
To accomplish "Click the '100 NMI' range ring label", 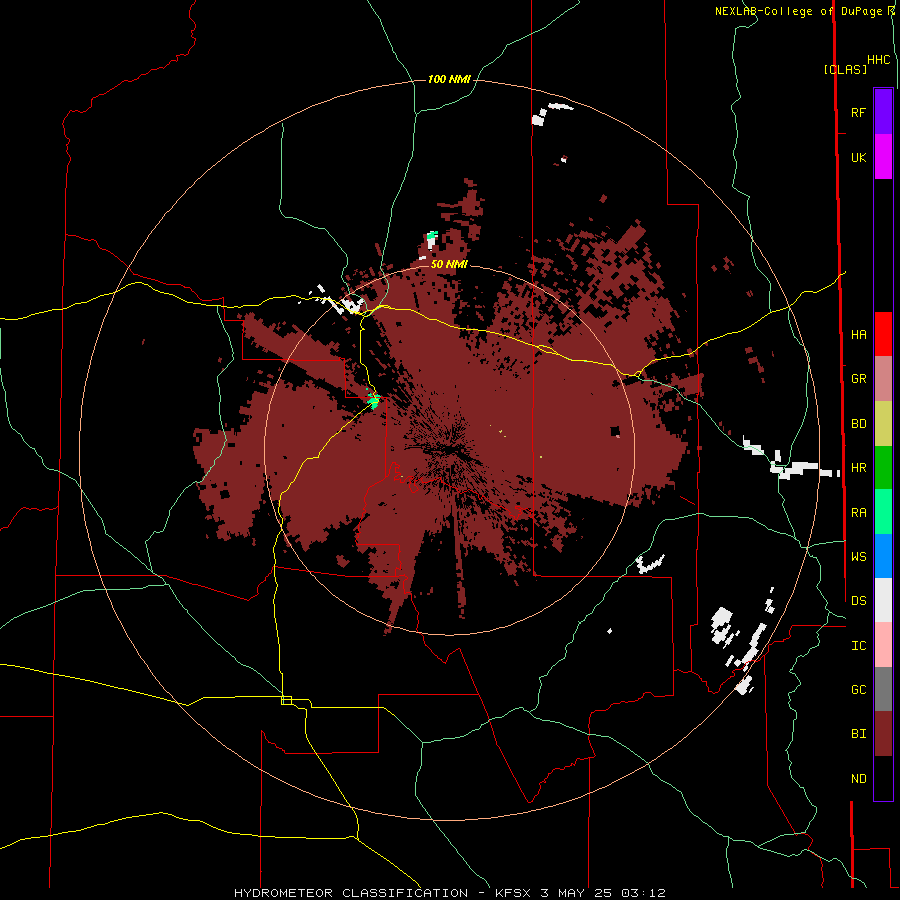I will pyautogui.click(x=449, y=79).
